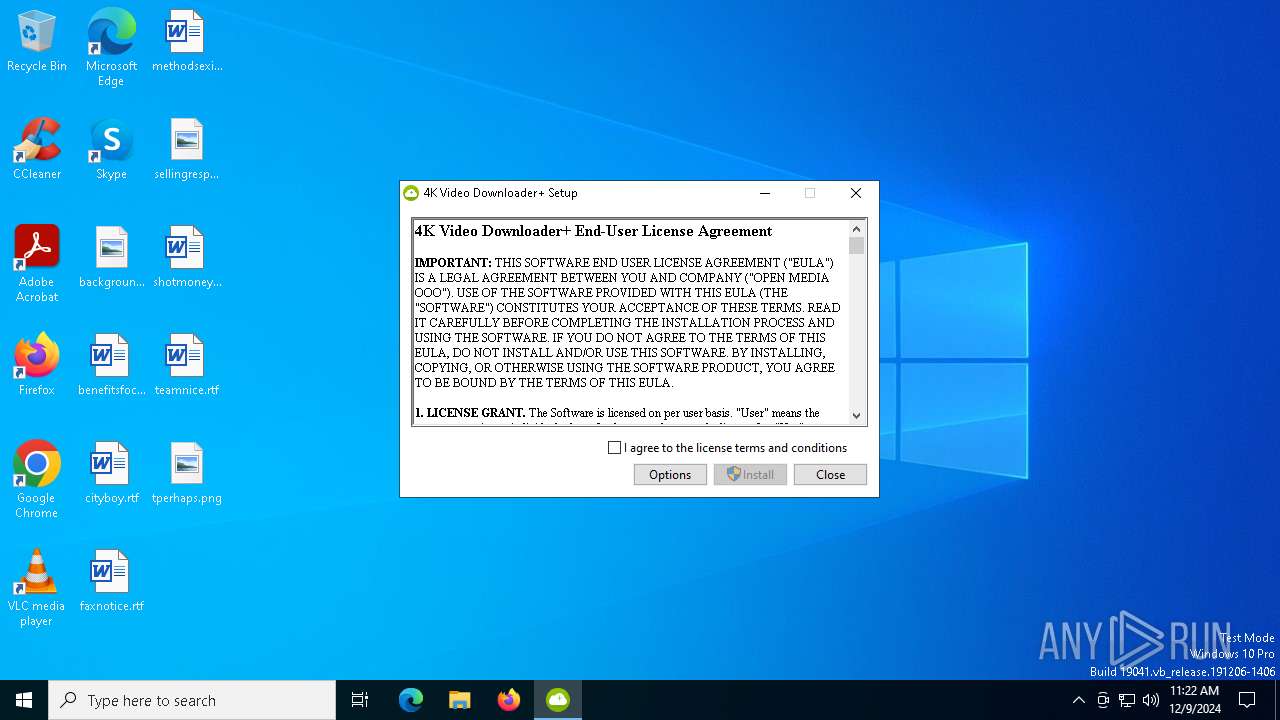Open the network status tray icon

(1127, 700)
